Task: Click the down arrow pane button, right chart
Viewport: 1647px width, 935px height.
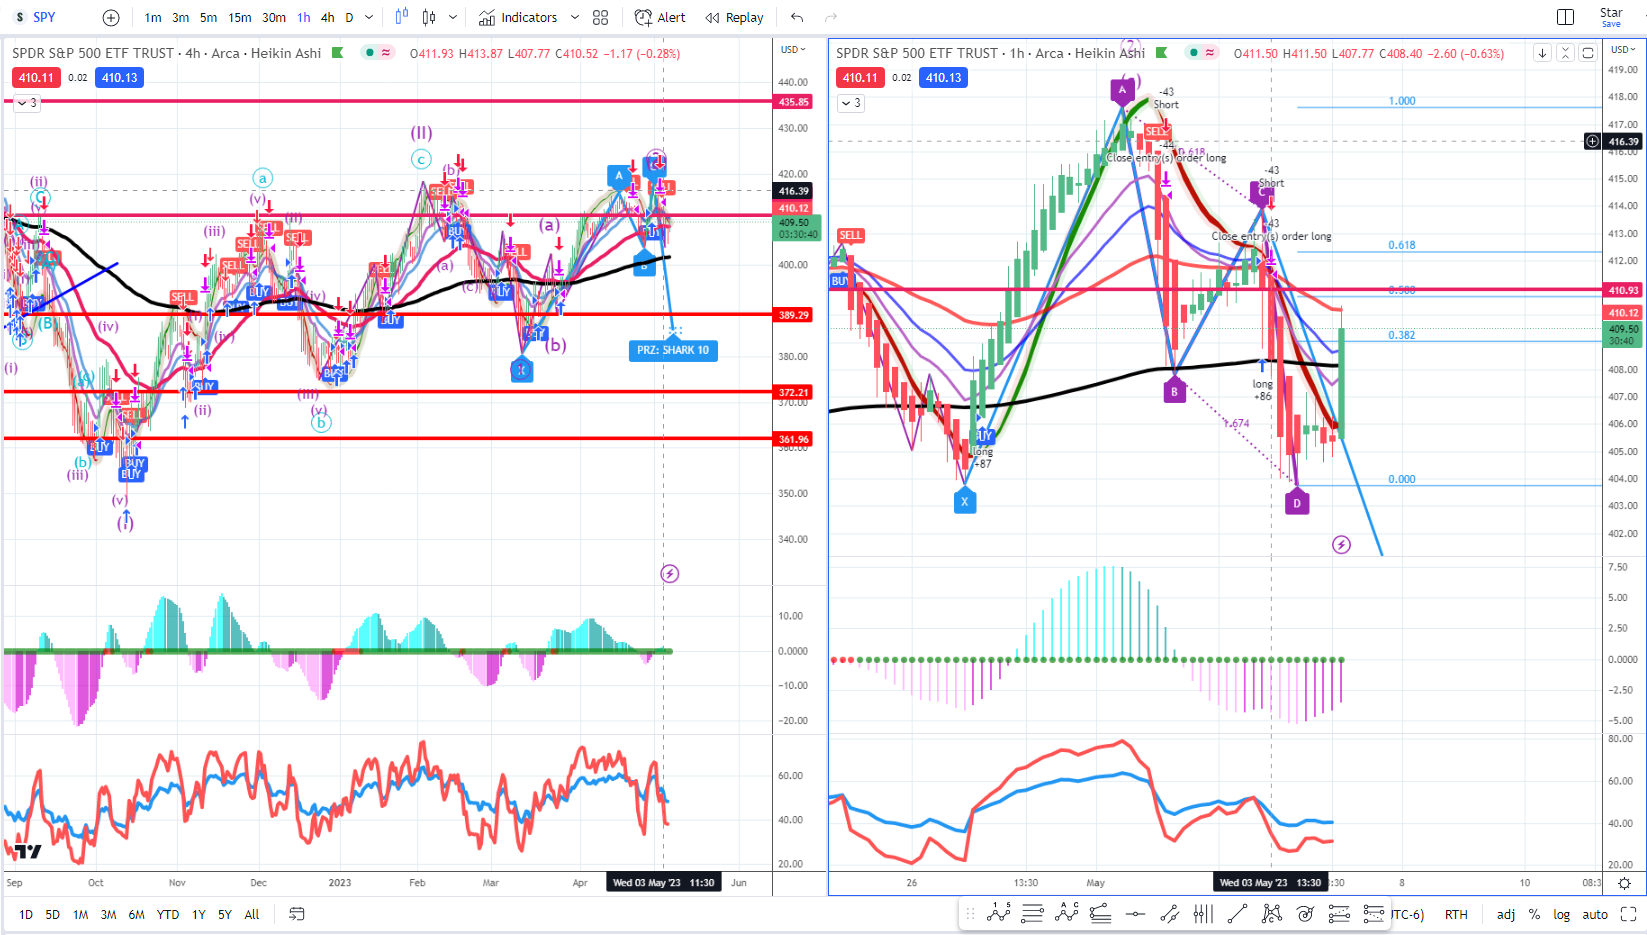Action: (x=1542, y=53)
